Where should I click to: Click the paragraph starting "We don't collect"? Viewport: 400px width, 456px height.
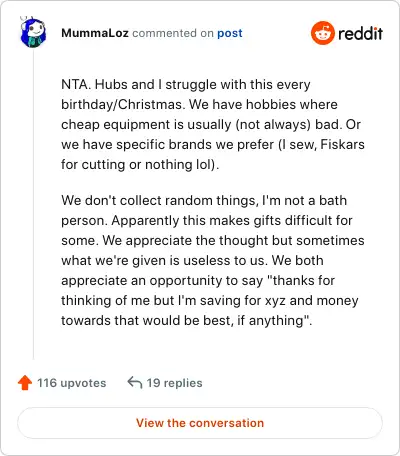tap(213, 260)
